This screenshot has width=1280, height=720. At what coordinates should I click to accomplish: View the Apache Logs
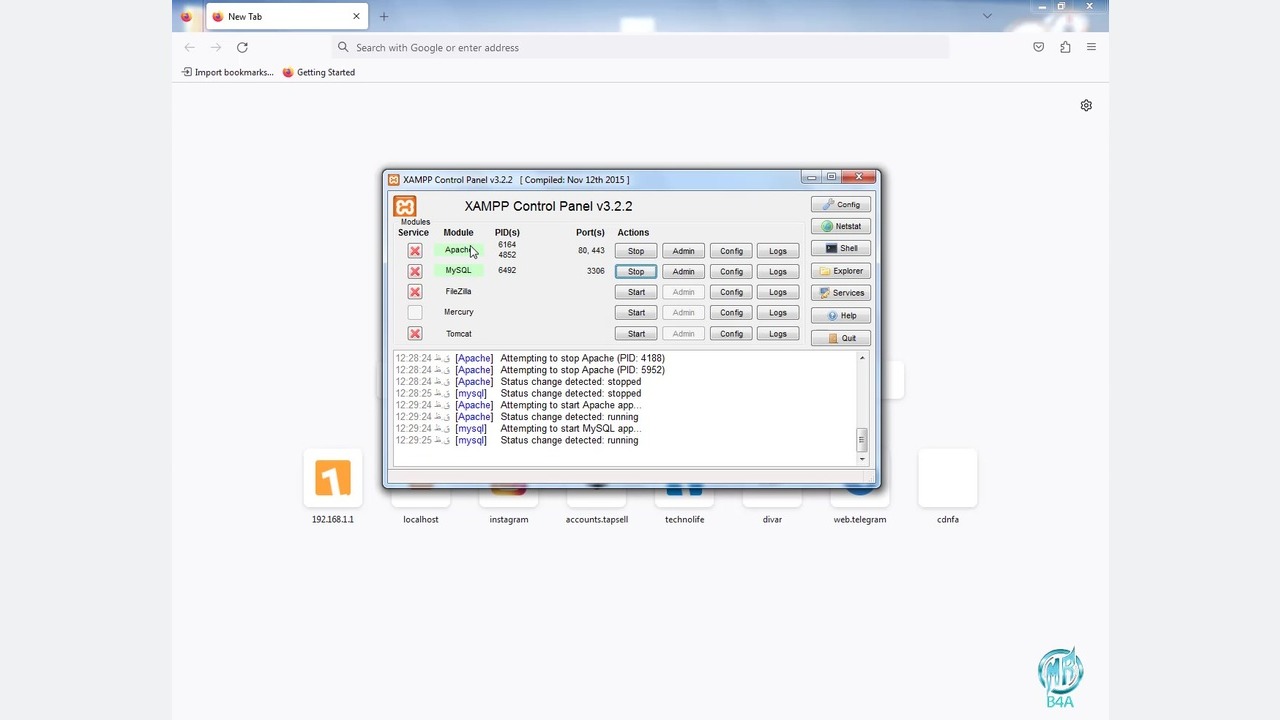point(778,251)
